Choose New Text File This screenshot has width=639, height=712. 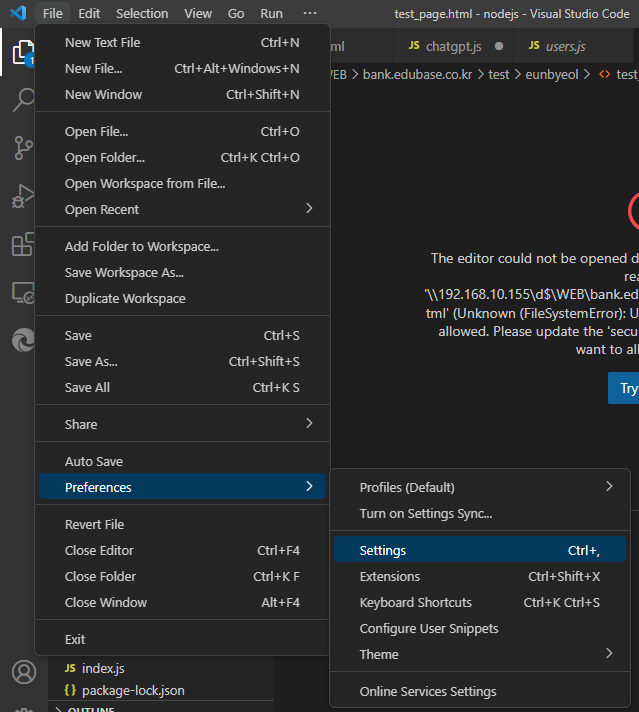tap(182, 42)
